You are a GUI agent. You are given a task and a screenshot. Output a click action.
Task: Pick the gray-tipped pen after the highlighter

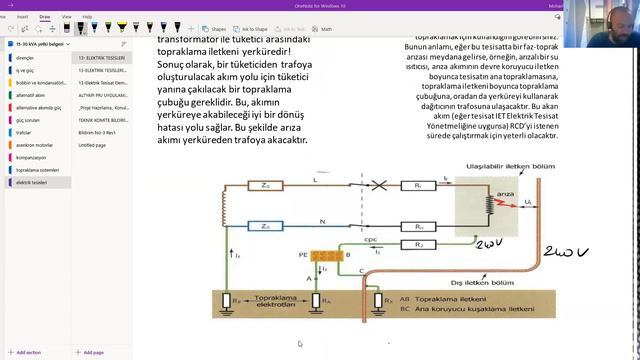[136, 28]
